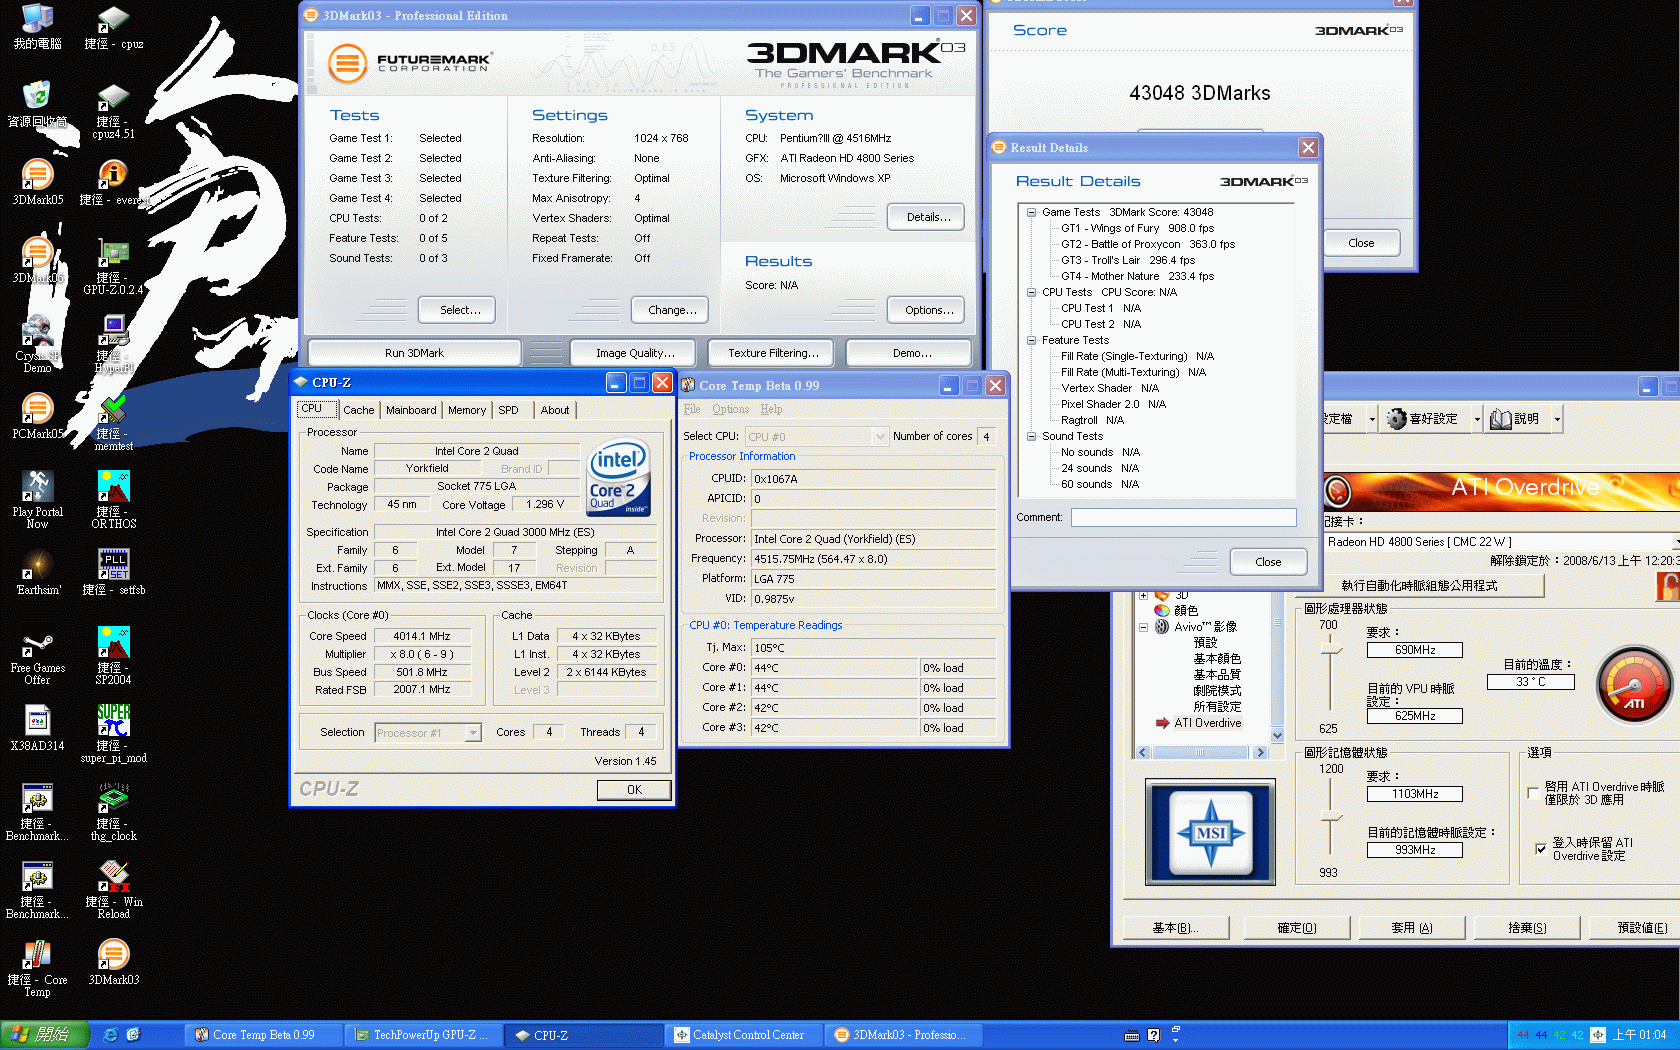
Task: Open the Options menu in Core Temp
Action: pos(730,409)
